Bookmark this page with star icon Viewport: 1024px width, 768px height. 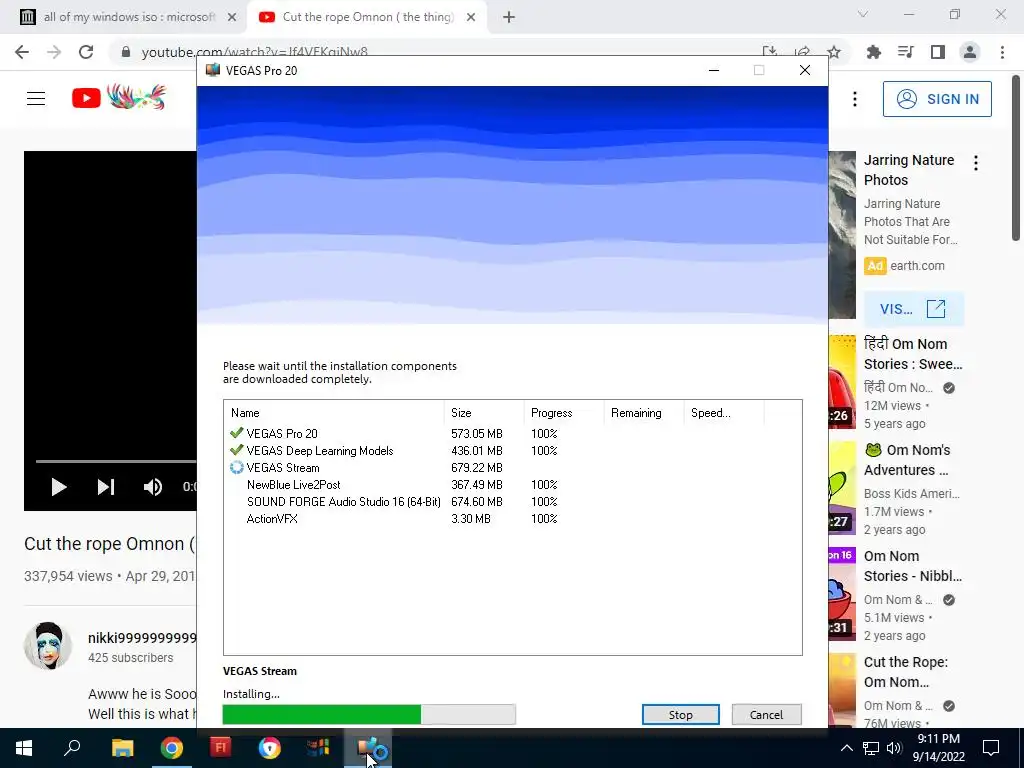pyautogui.click(x=834, y=52)
